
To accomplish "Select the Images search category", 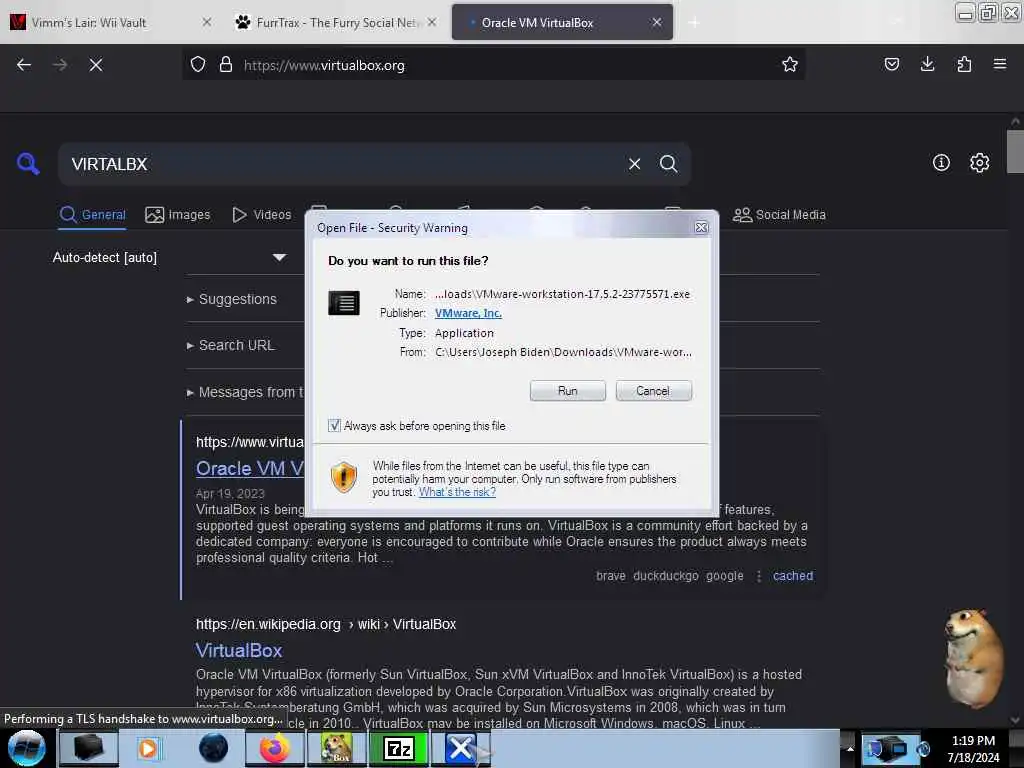I will [x=178, y=215].
